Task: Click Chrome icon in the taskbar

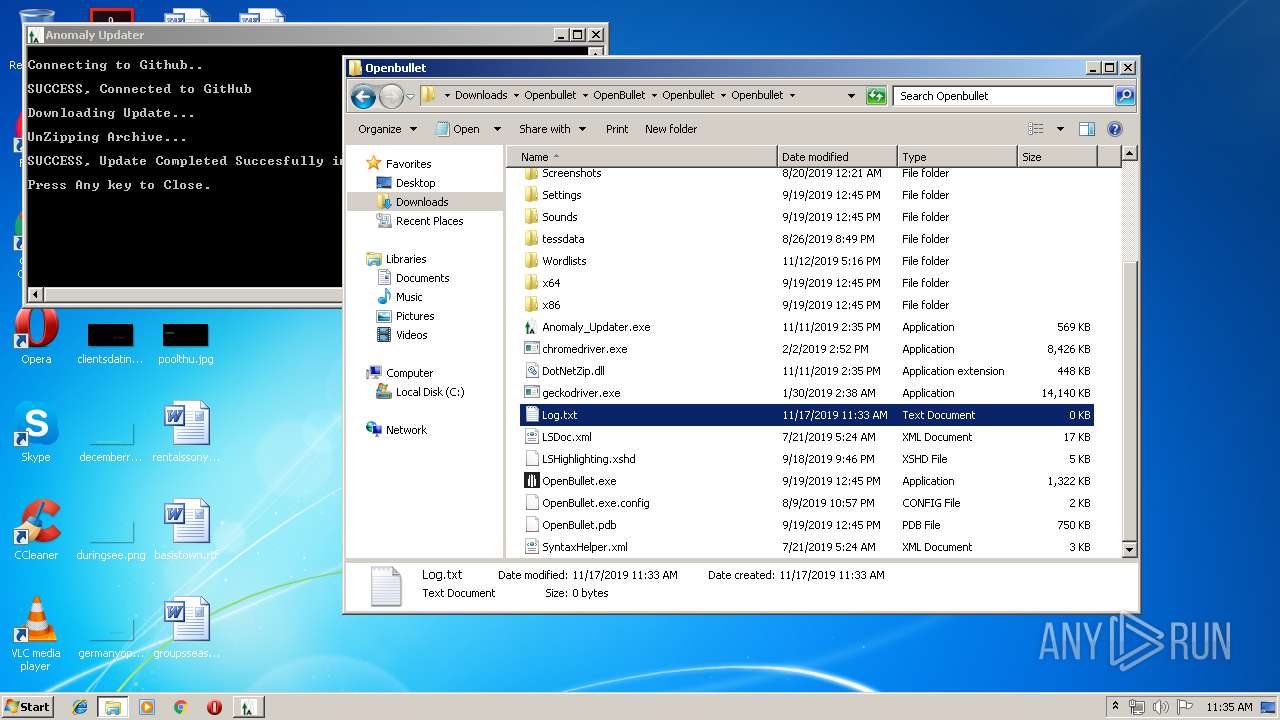Action: pos(181,707)
